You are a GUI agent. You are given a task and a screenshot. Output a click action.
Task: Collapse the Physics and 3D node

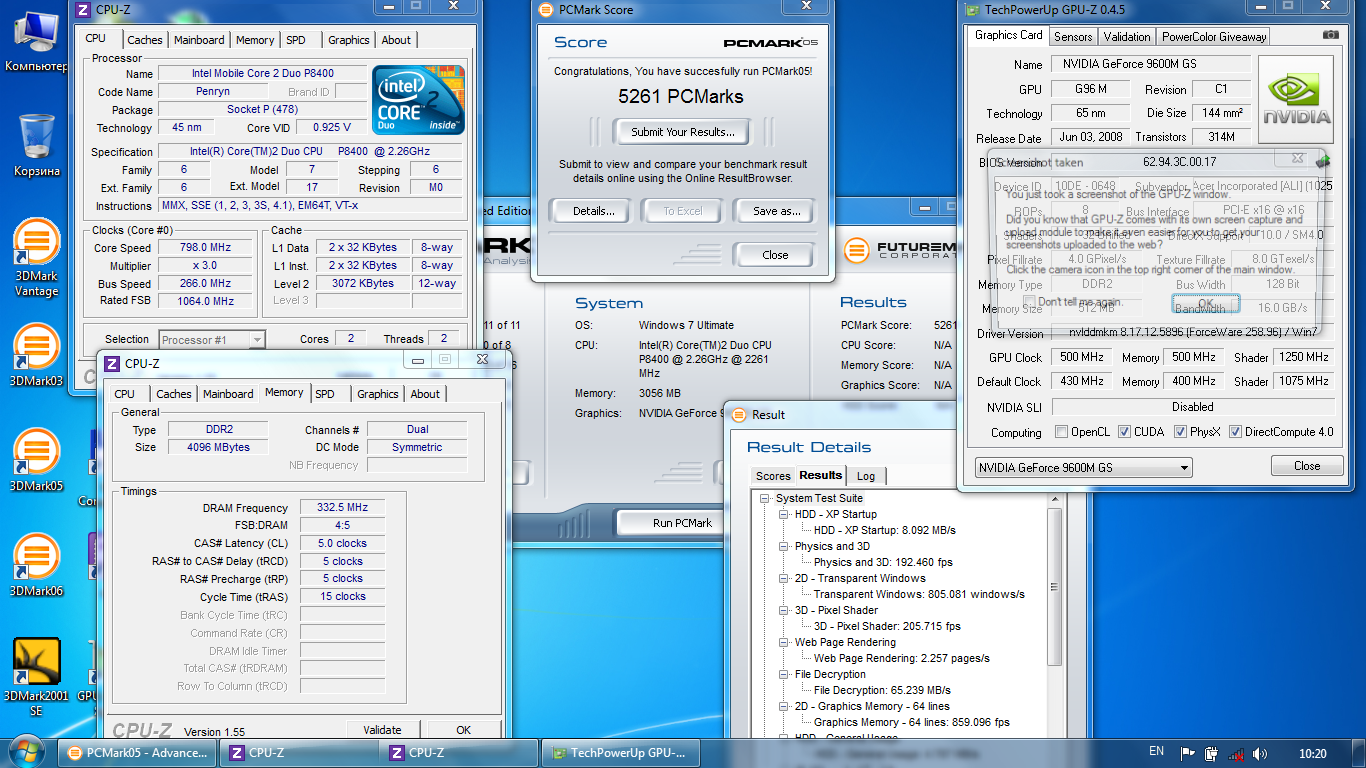pos(784,546)
